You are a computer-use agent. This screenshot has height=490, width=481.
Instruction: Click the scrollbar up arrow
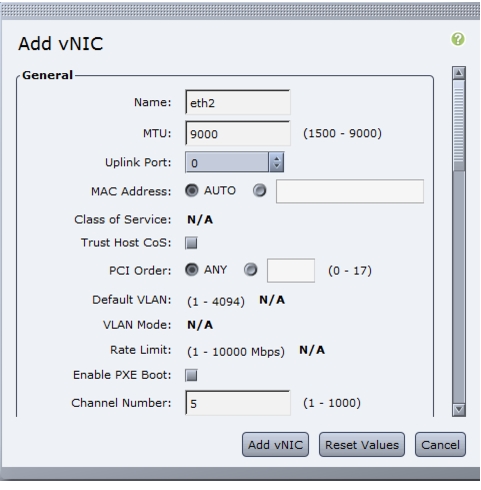coord(459,73)
